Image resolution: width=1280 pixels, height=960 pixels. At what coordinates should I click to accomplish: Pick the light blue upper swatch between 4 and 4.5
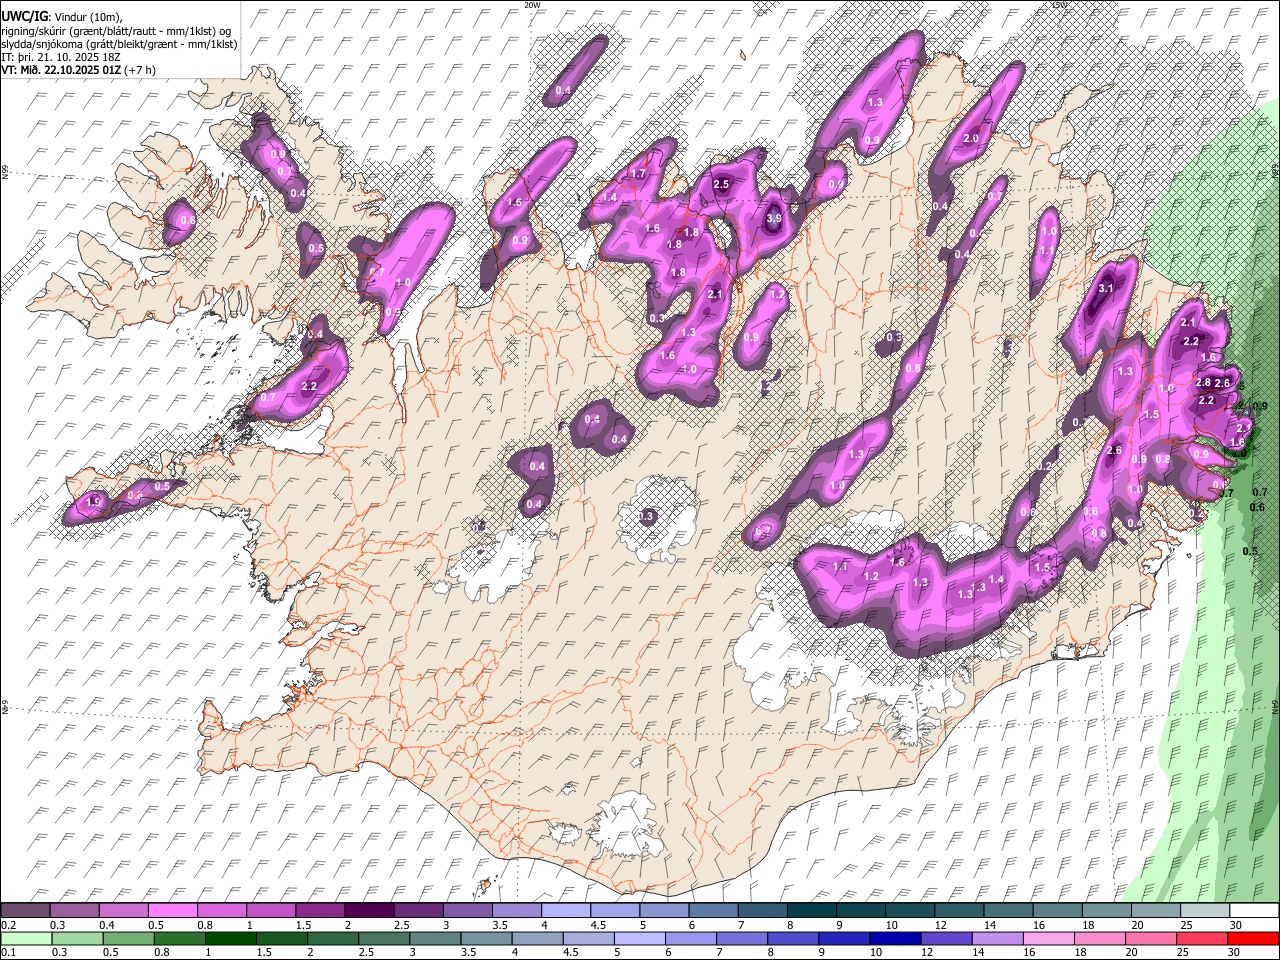click(x=564, y=911)
